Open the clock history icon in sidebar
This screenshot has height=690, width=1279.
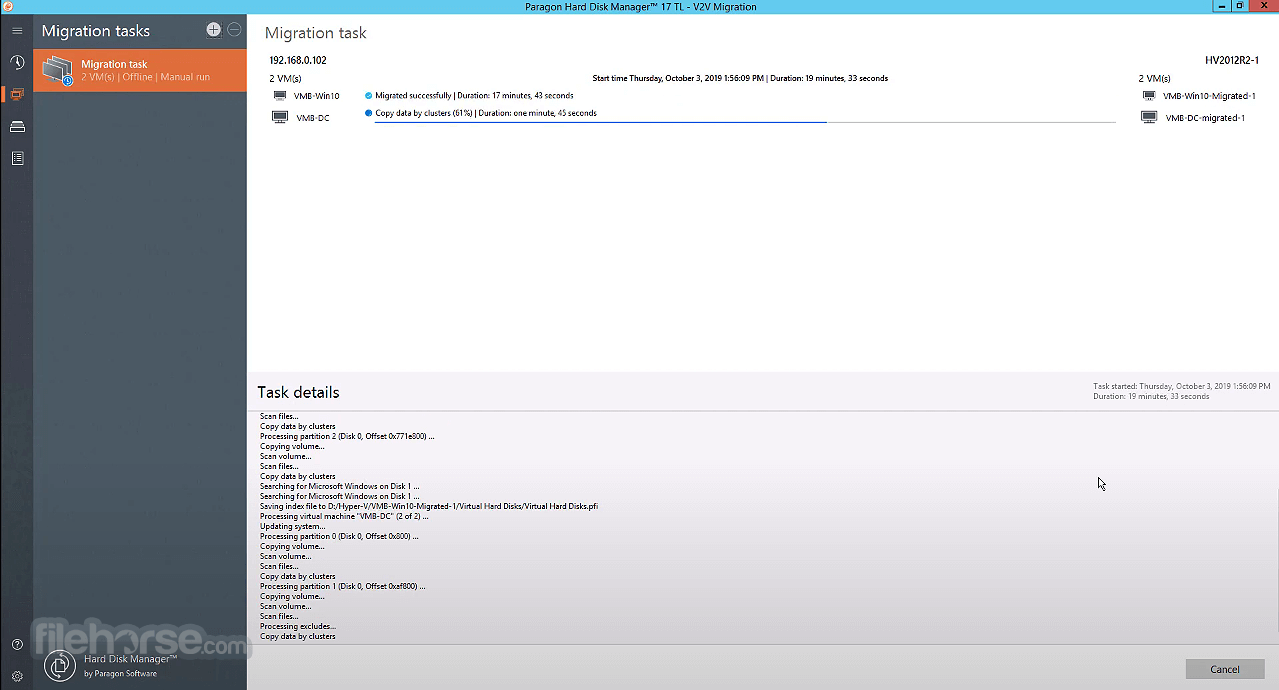coord(17,62)
